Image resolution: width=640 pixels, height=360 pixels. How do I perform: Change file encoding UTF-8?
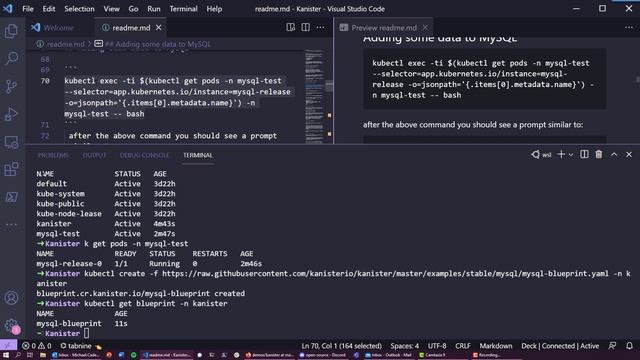437,346
